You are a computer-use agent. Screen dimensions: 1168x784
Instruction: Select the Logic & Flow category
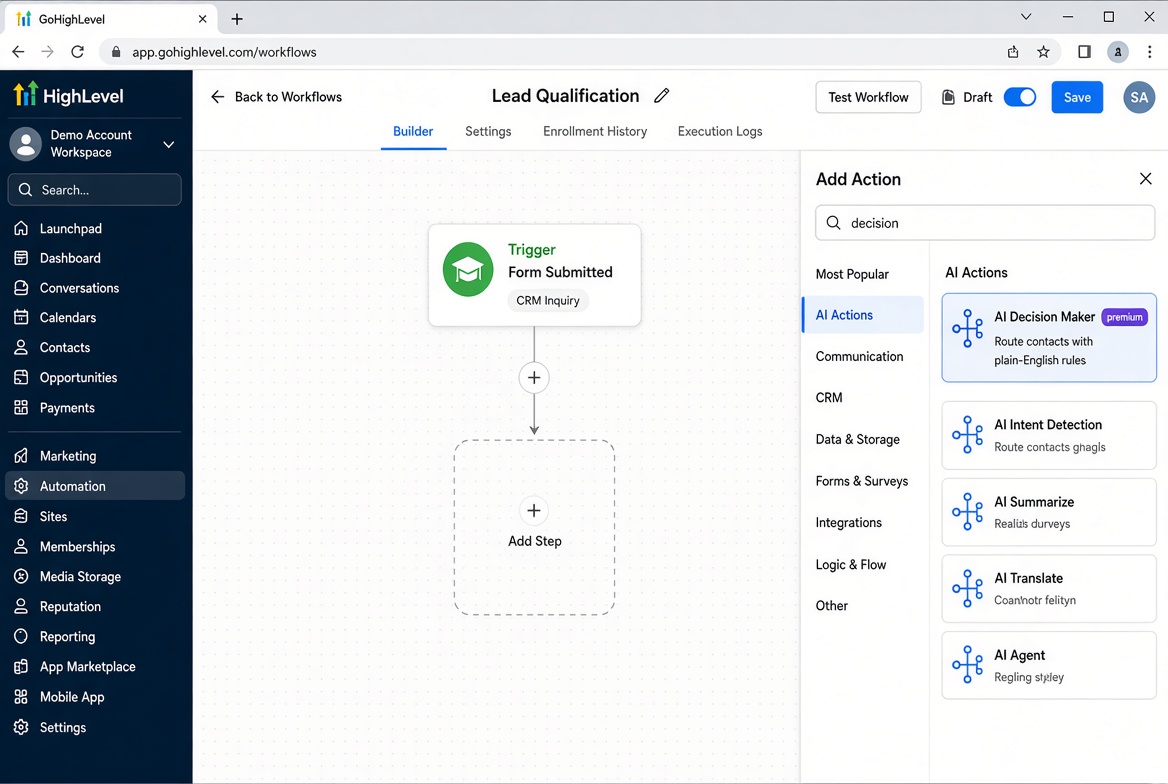point(851,565)
